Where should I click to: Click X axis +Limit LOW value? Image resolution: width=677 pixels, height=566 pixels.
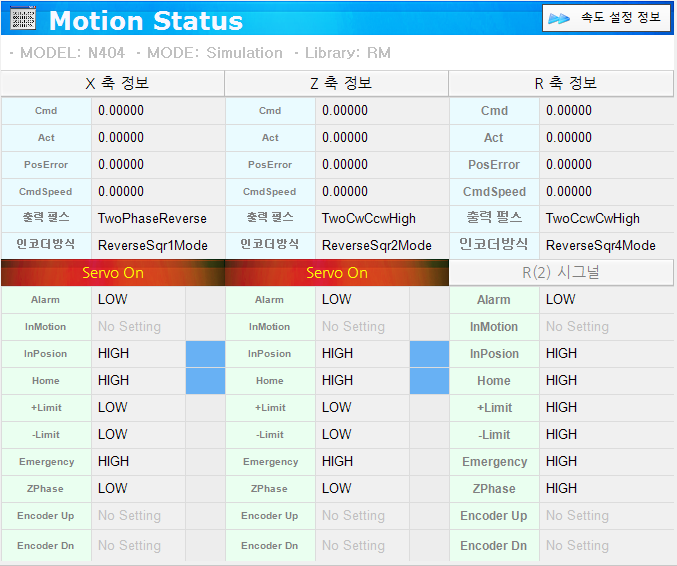click(x=113, y=408)
